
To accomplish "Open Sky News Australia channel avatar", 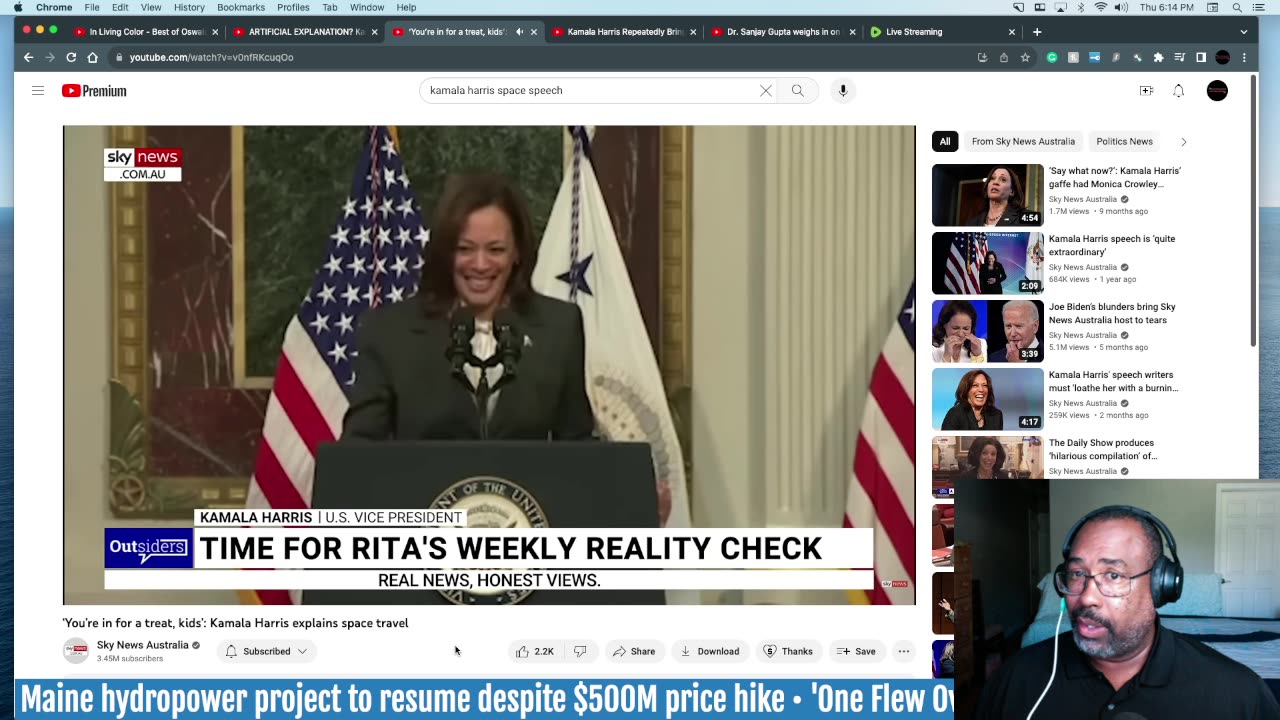I will coord(76,651).
